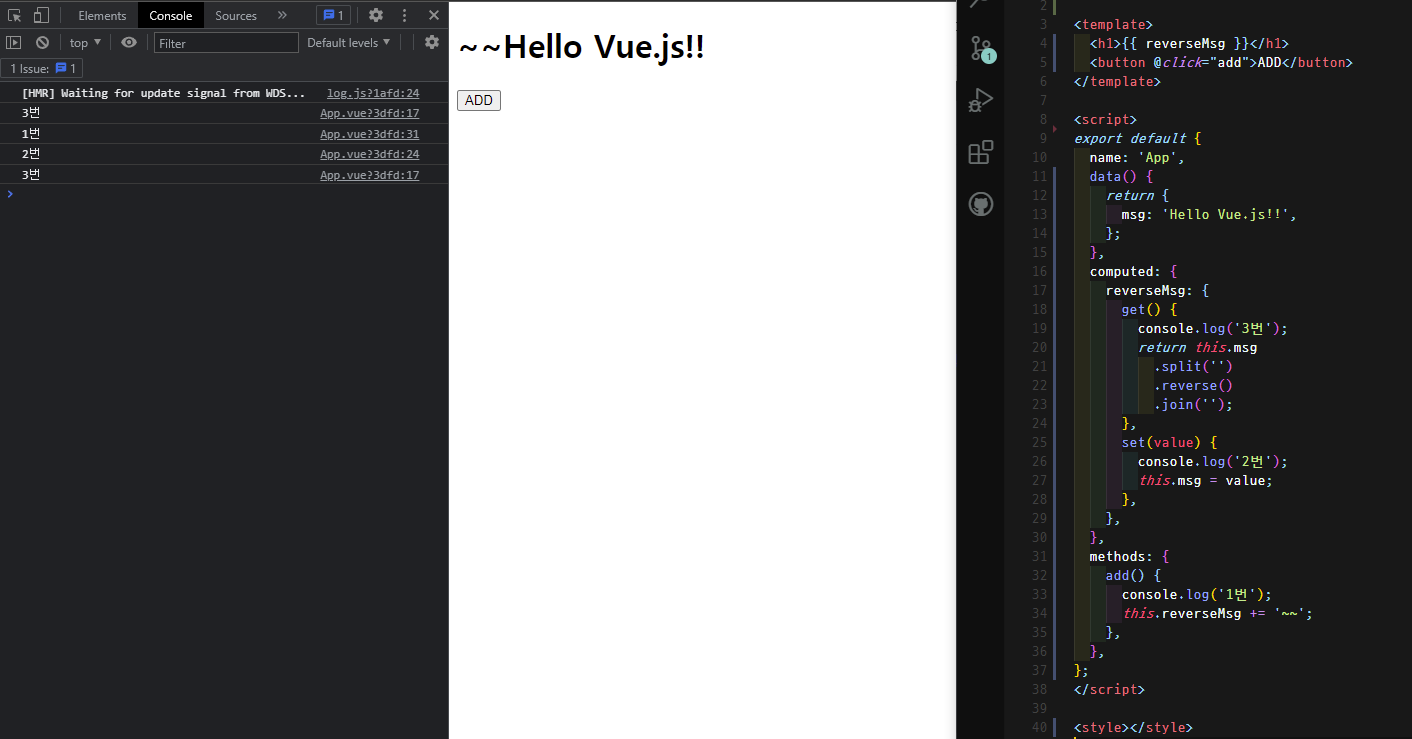Click the 'this.msg = value;' line

tap(1206, 480)
